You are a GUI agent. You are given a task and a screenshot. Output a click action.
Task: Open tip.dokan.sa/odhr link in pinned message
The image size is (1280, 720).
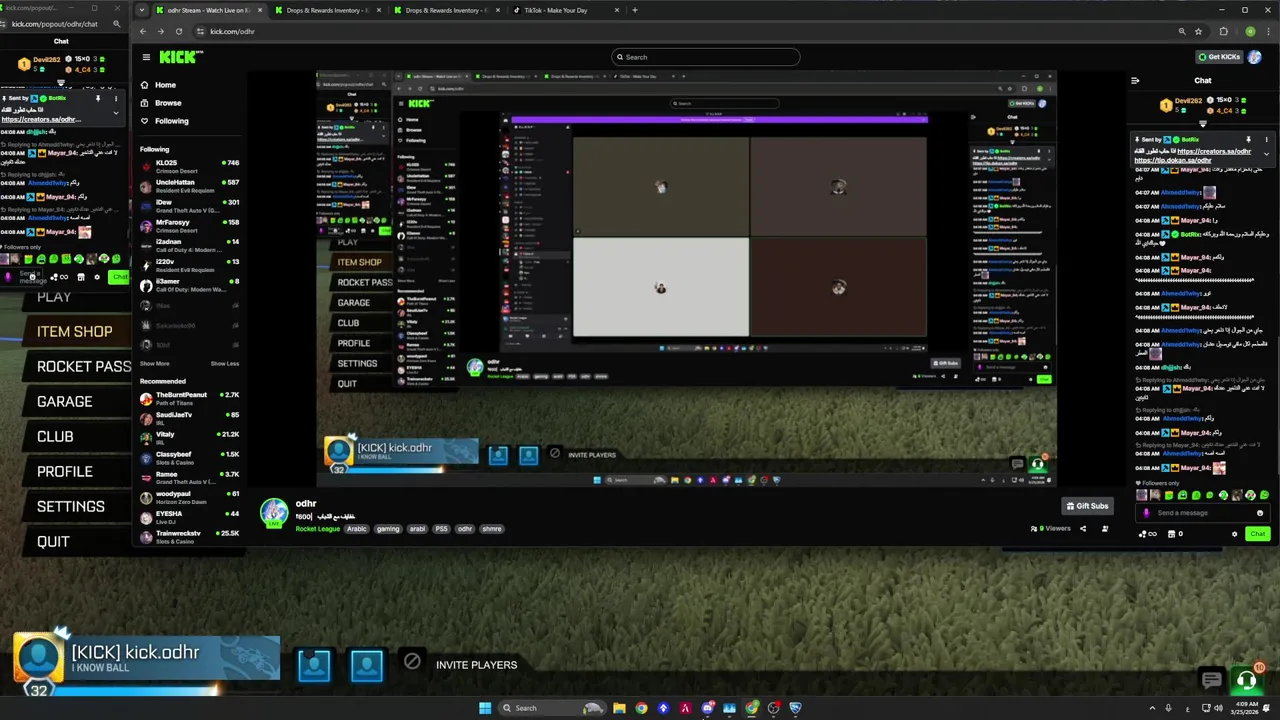click(1172, 160)
